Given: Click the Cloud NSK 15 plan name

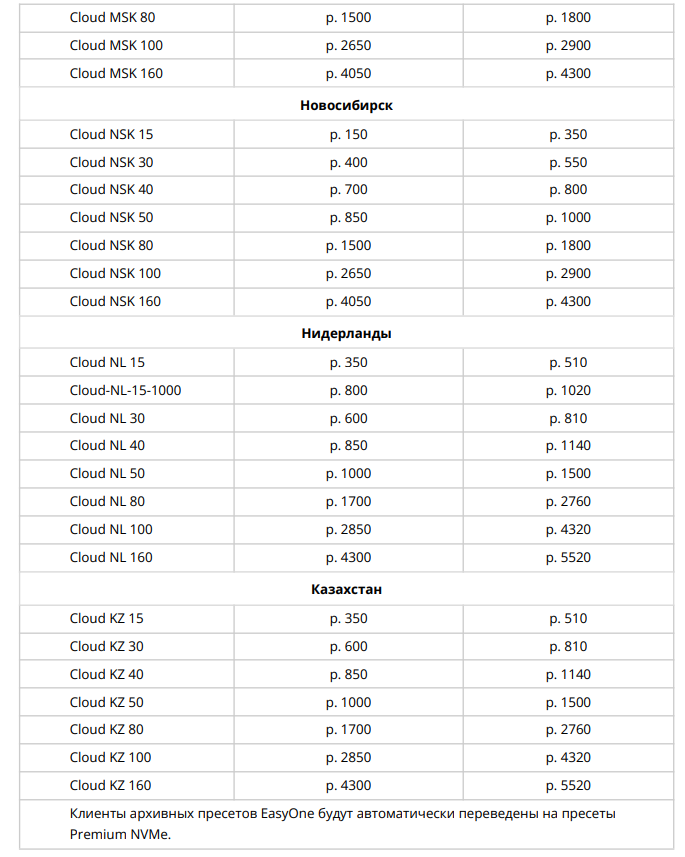Looking at the screenshot, I should (x=111, y=134).
